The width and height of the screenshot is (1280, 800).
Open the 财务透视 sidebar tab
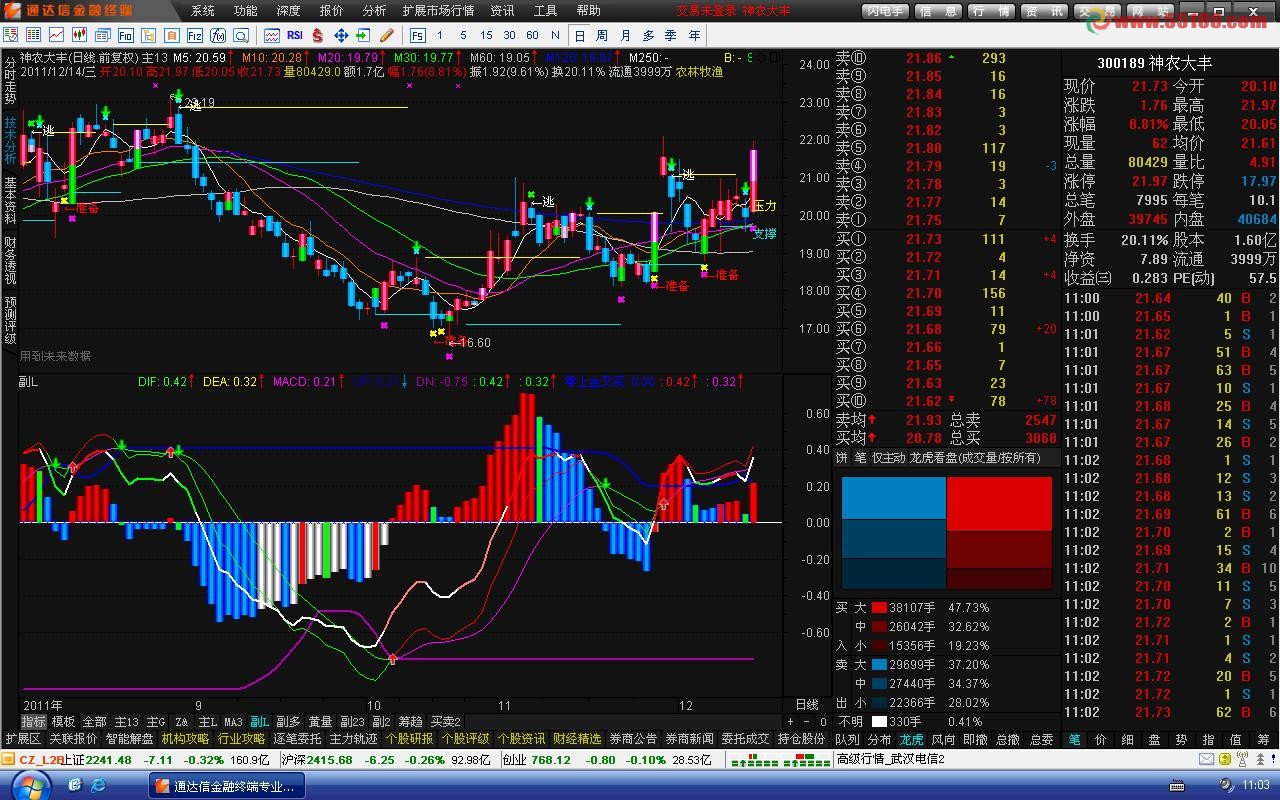pos(10,261)
